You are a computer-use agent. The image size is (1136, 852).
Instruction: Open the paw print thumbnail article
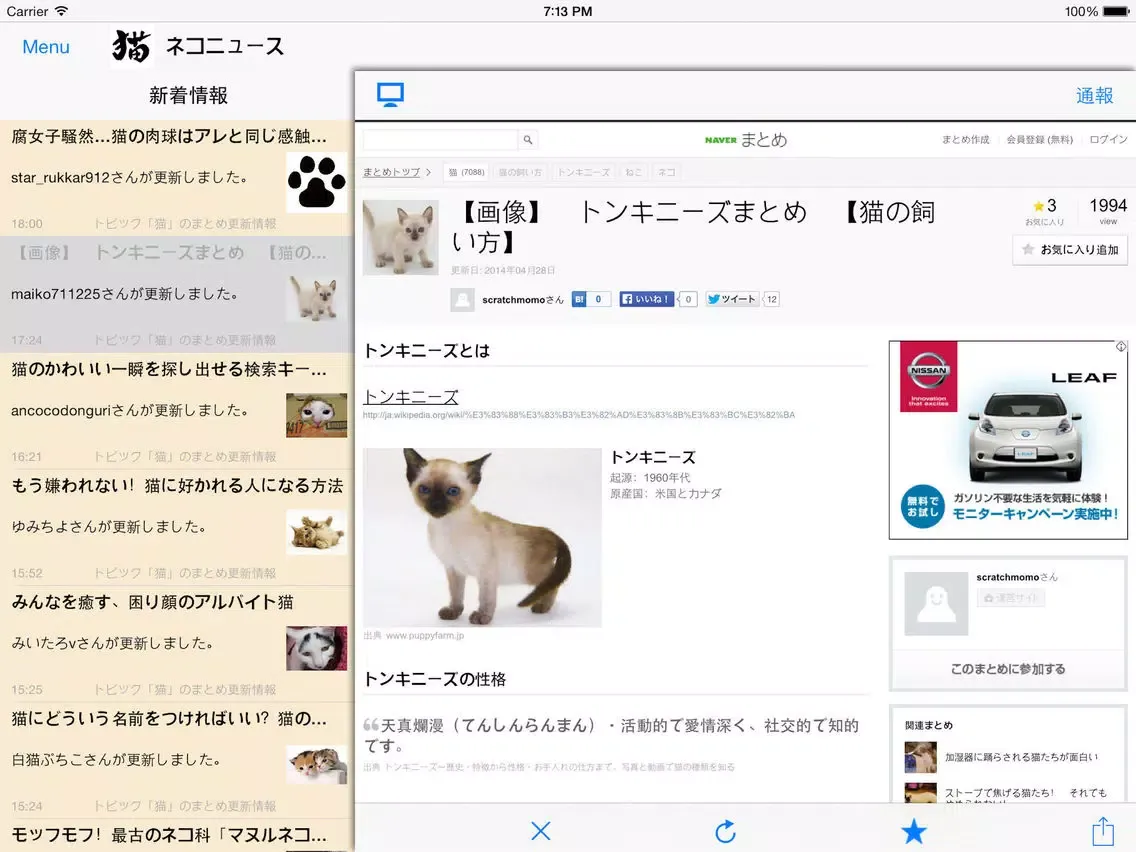tap(316, 182)
